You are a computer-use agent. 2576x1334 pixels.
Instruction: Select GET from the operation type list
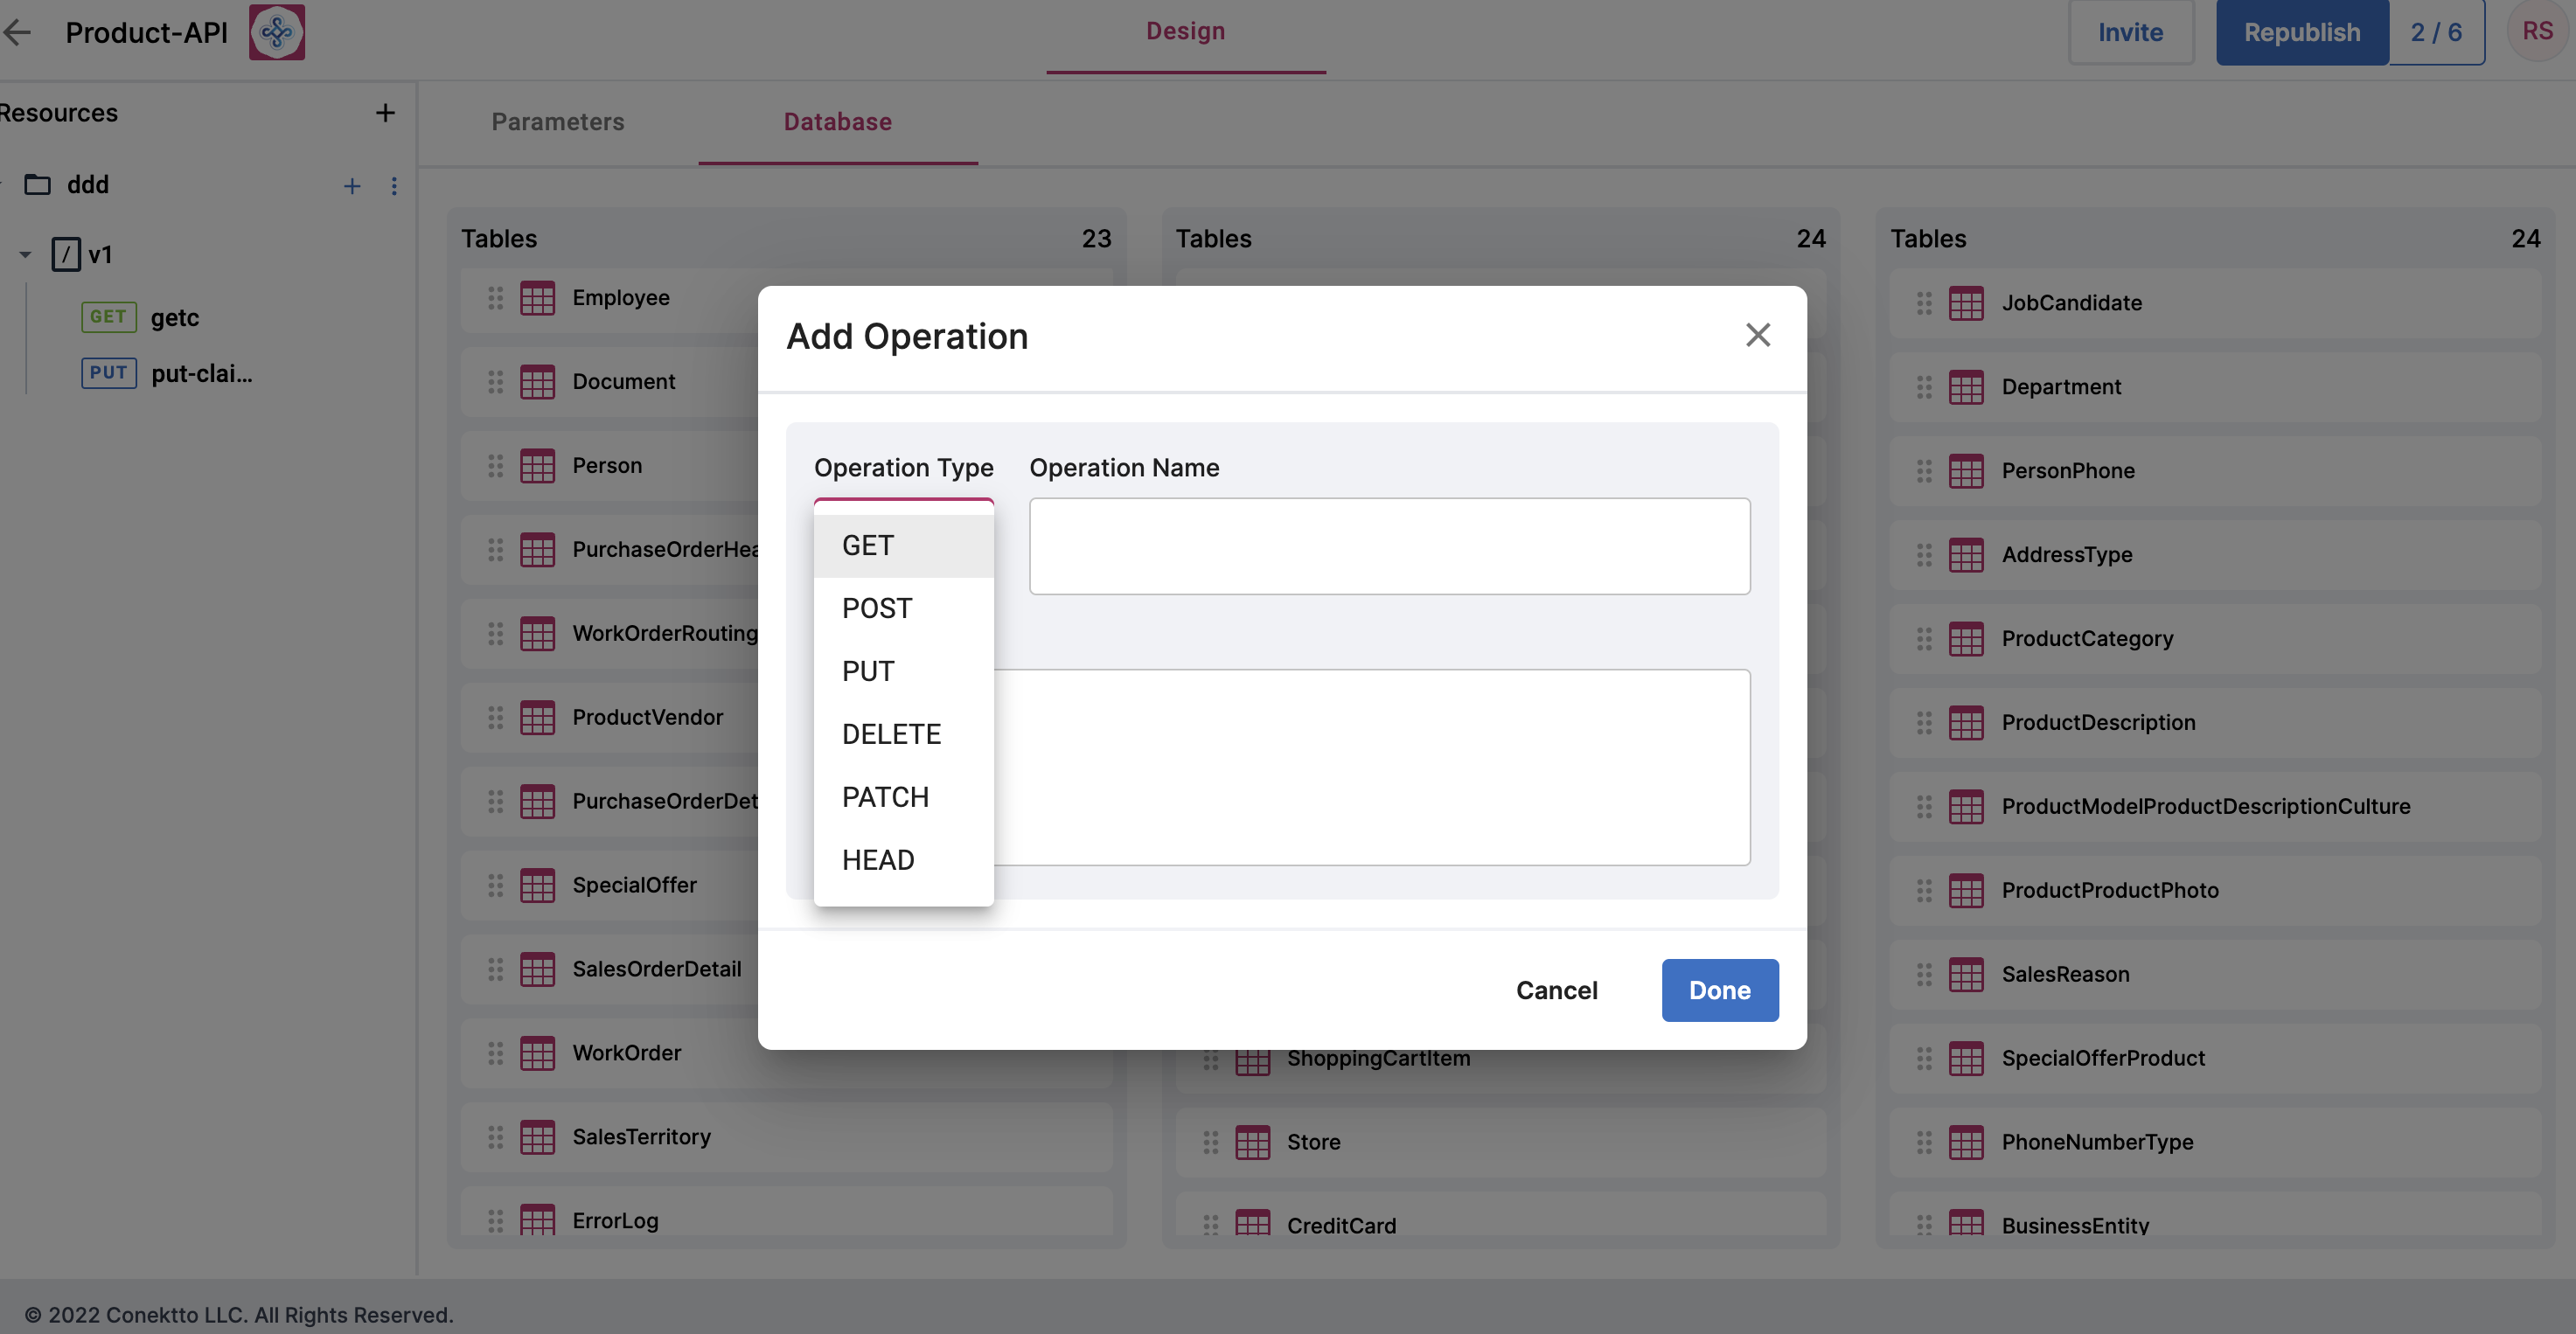pos(903,546)
